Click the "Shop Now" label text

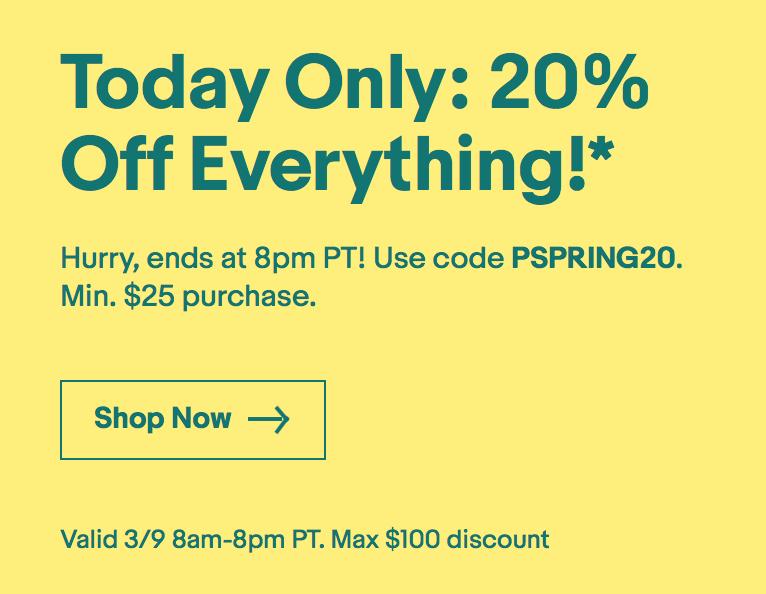pos(163,419)
